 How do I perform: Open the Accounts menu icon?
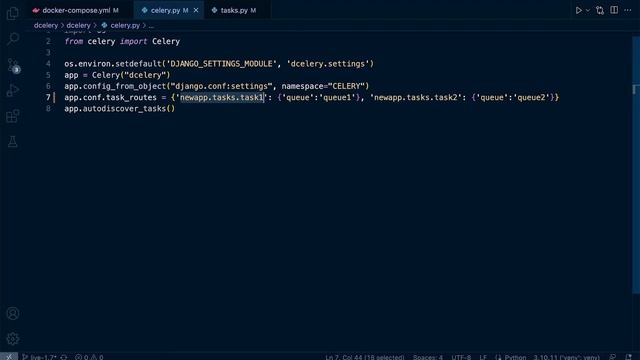(13, 313)
